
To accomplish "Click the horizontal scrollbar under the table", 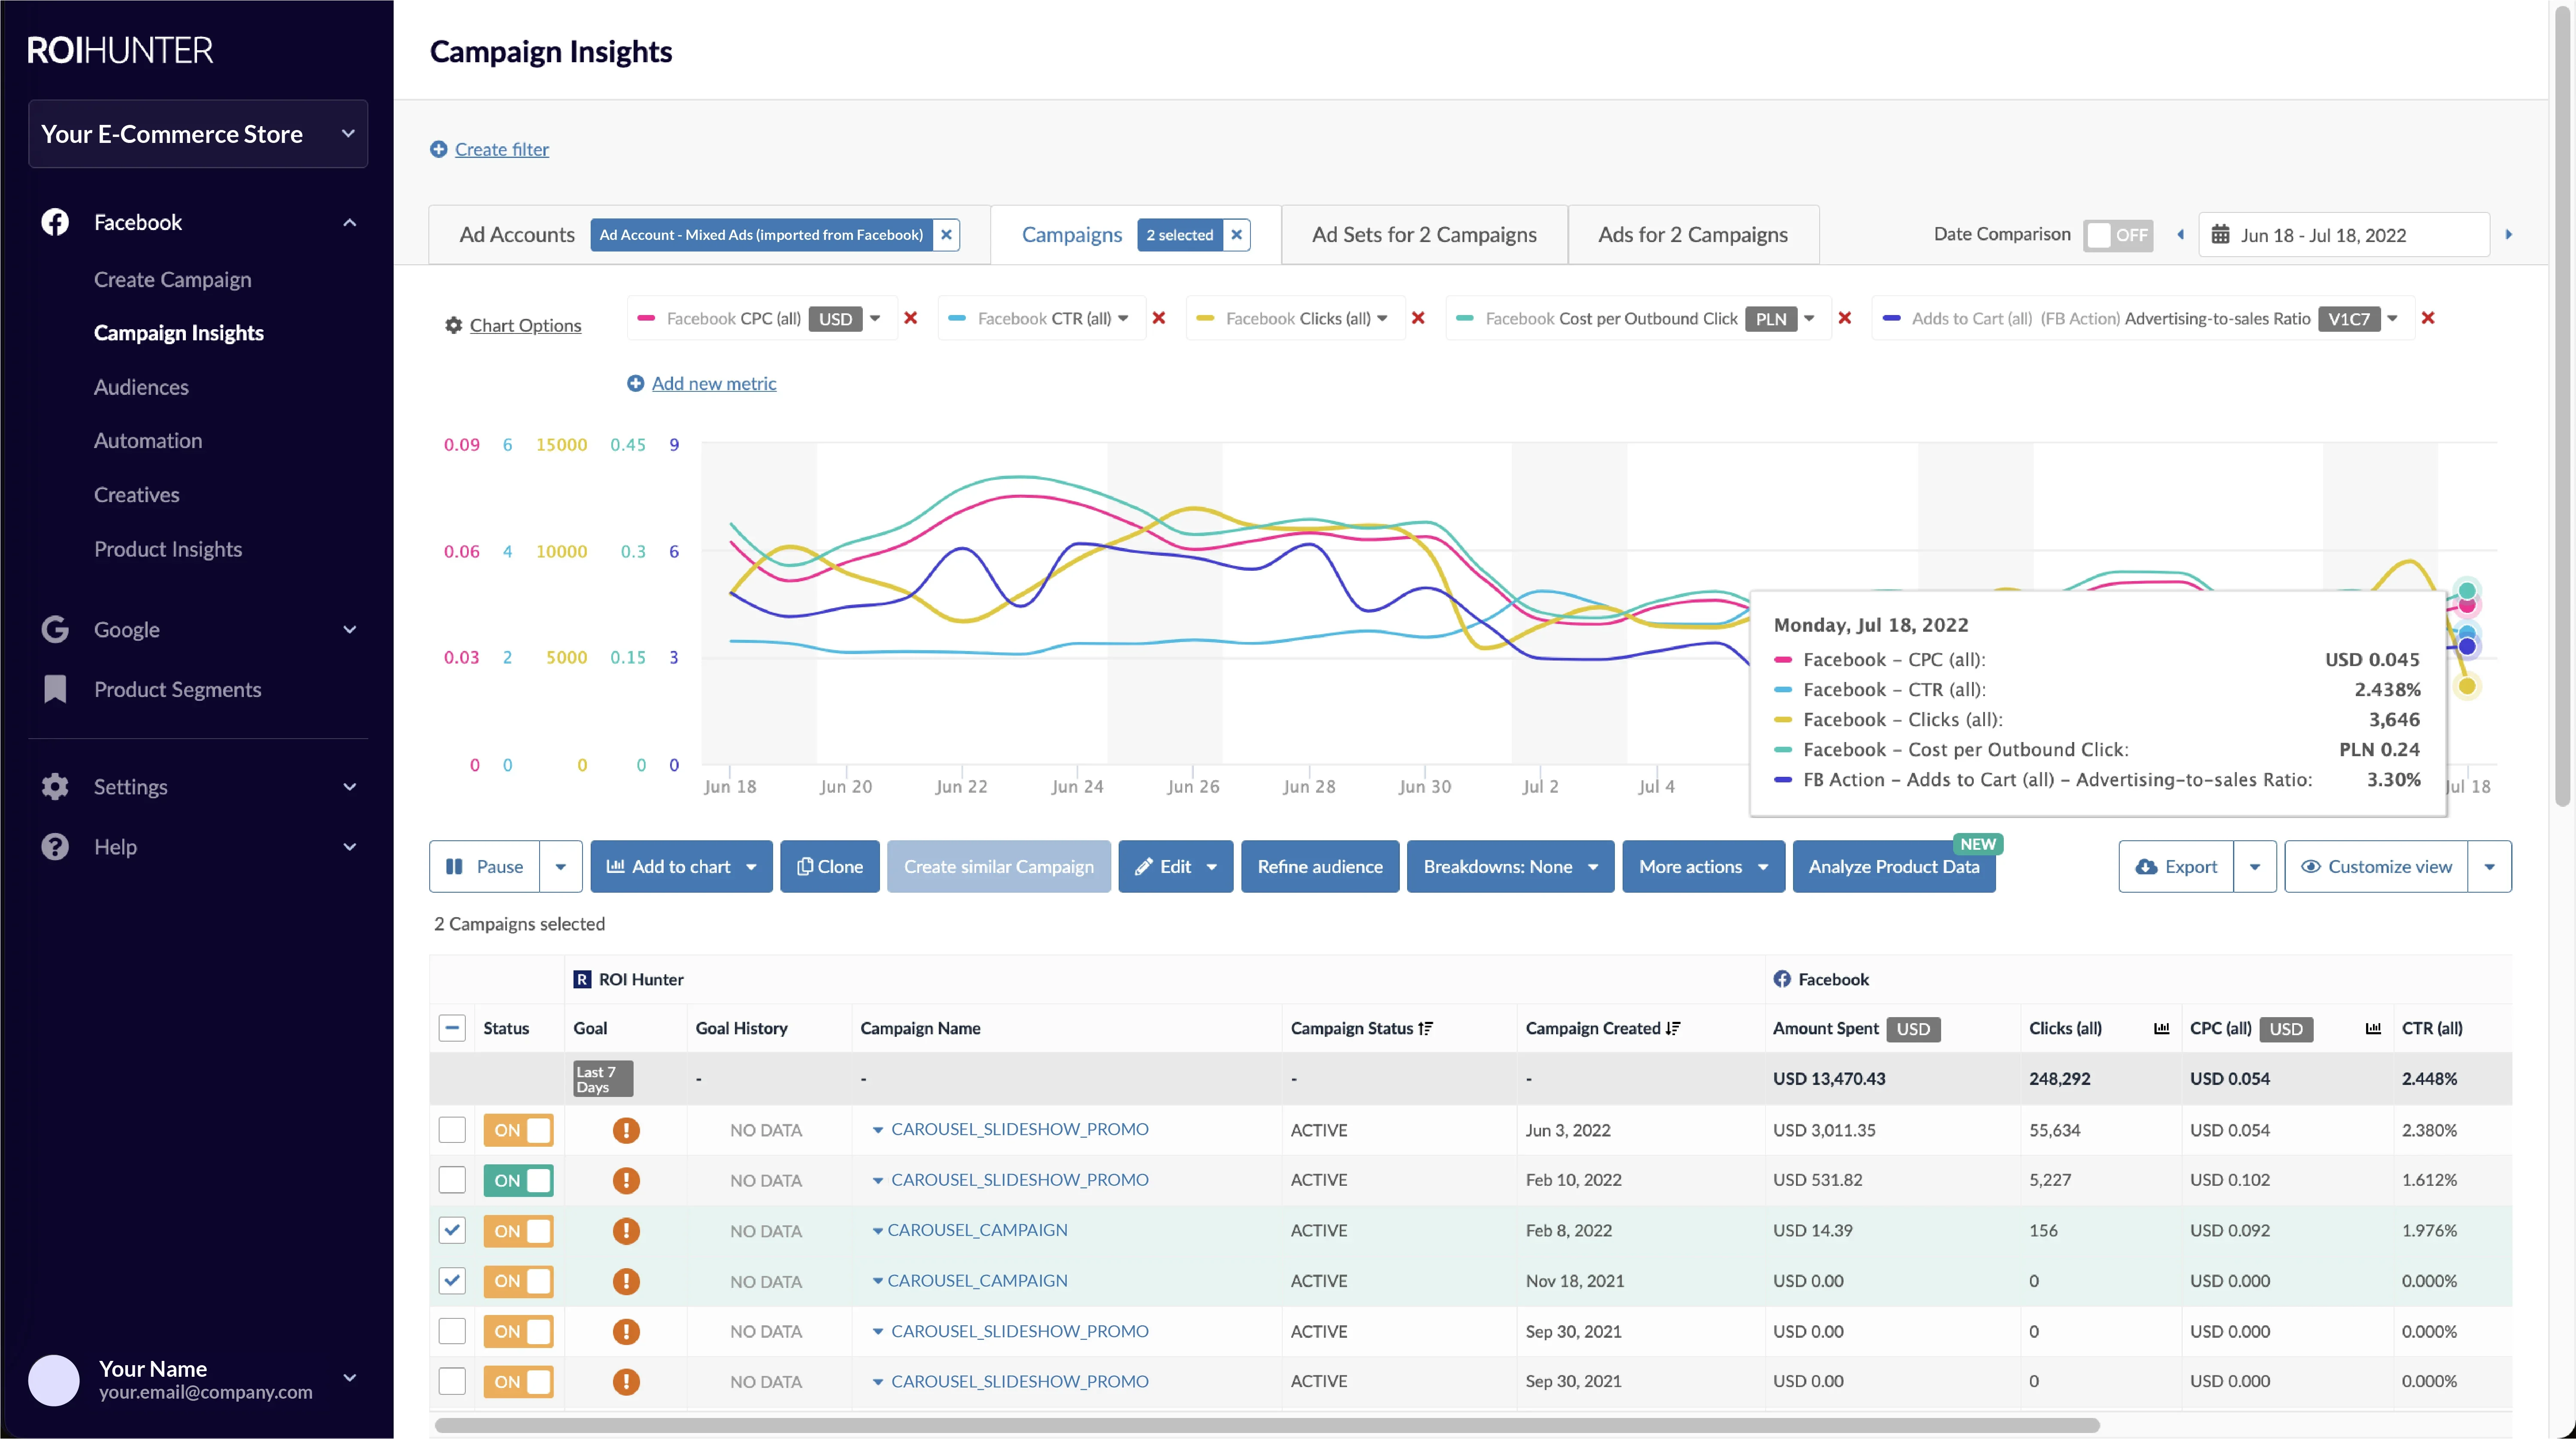I will [1265, 1425].
